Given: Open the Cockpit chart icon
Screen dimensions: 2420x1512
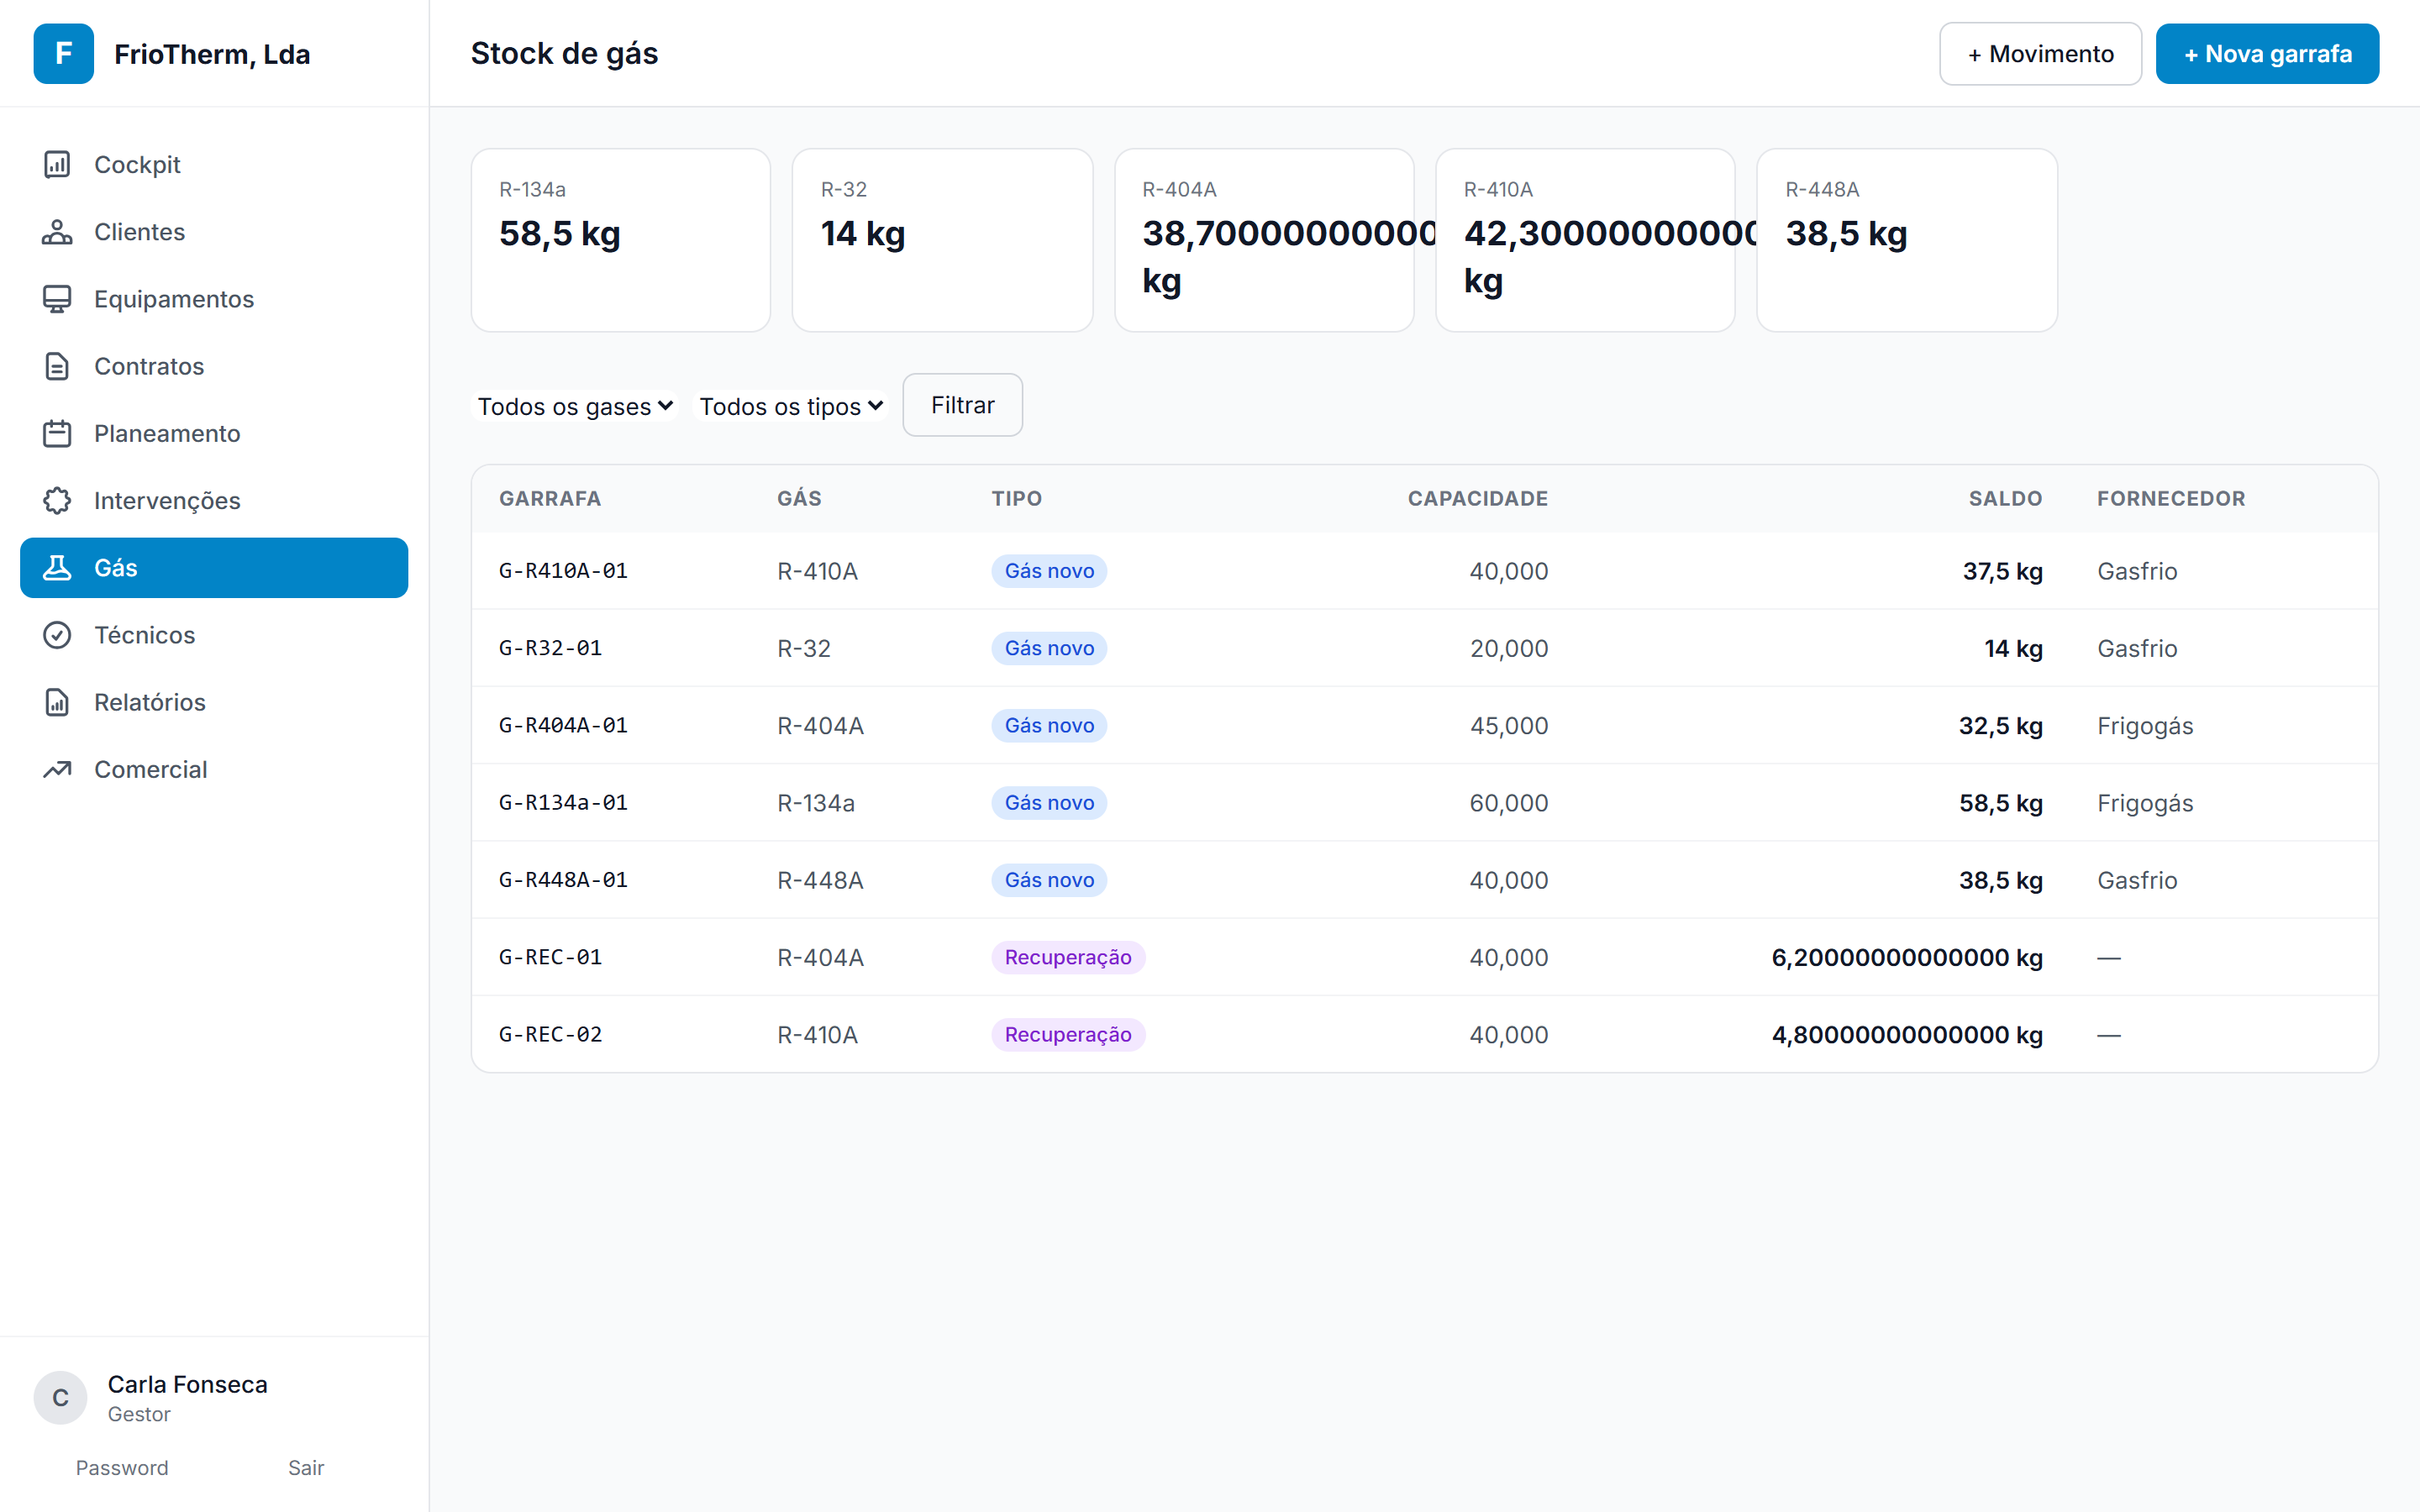Looking at the screenshot, I should pyautogui.click(x=57, y=164).
